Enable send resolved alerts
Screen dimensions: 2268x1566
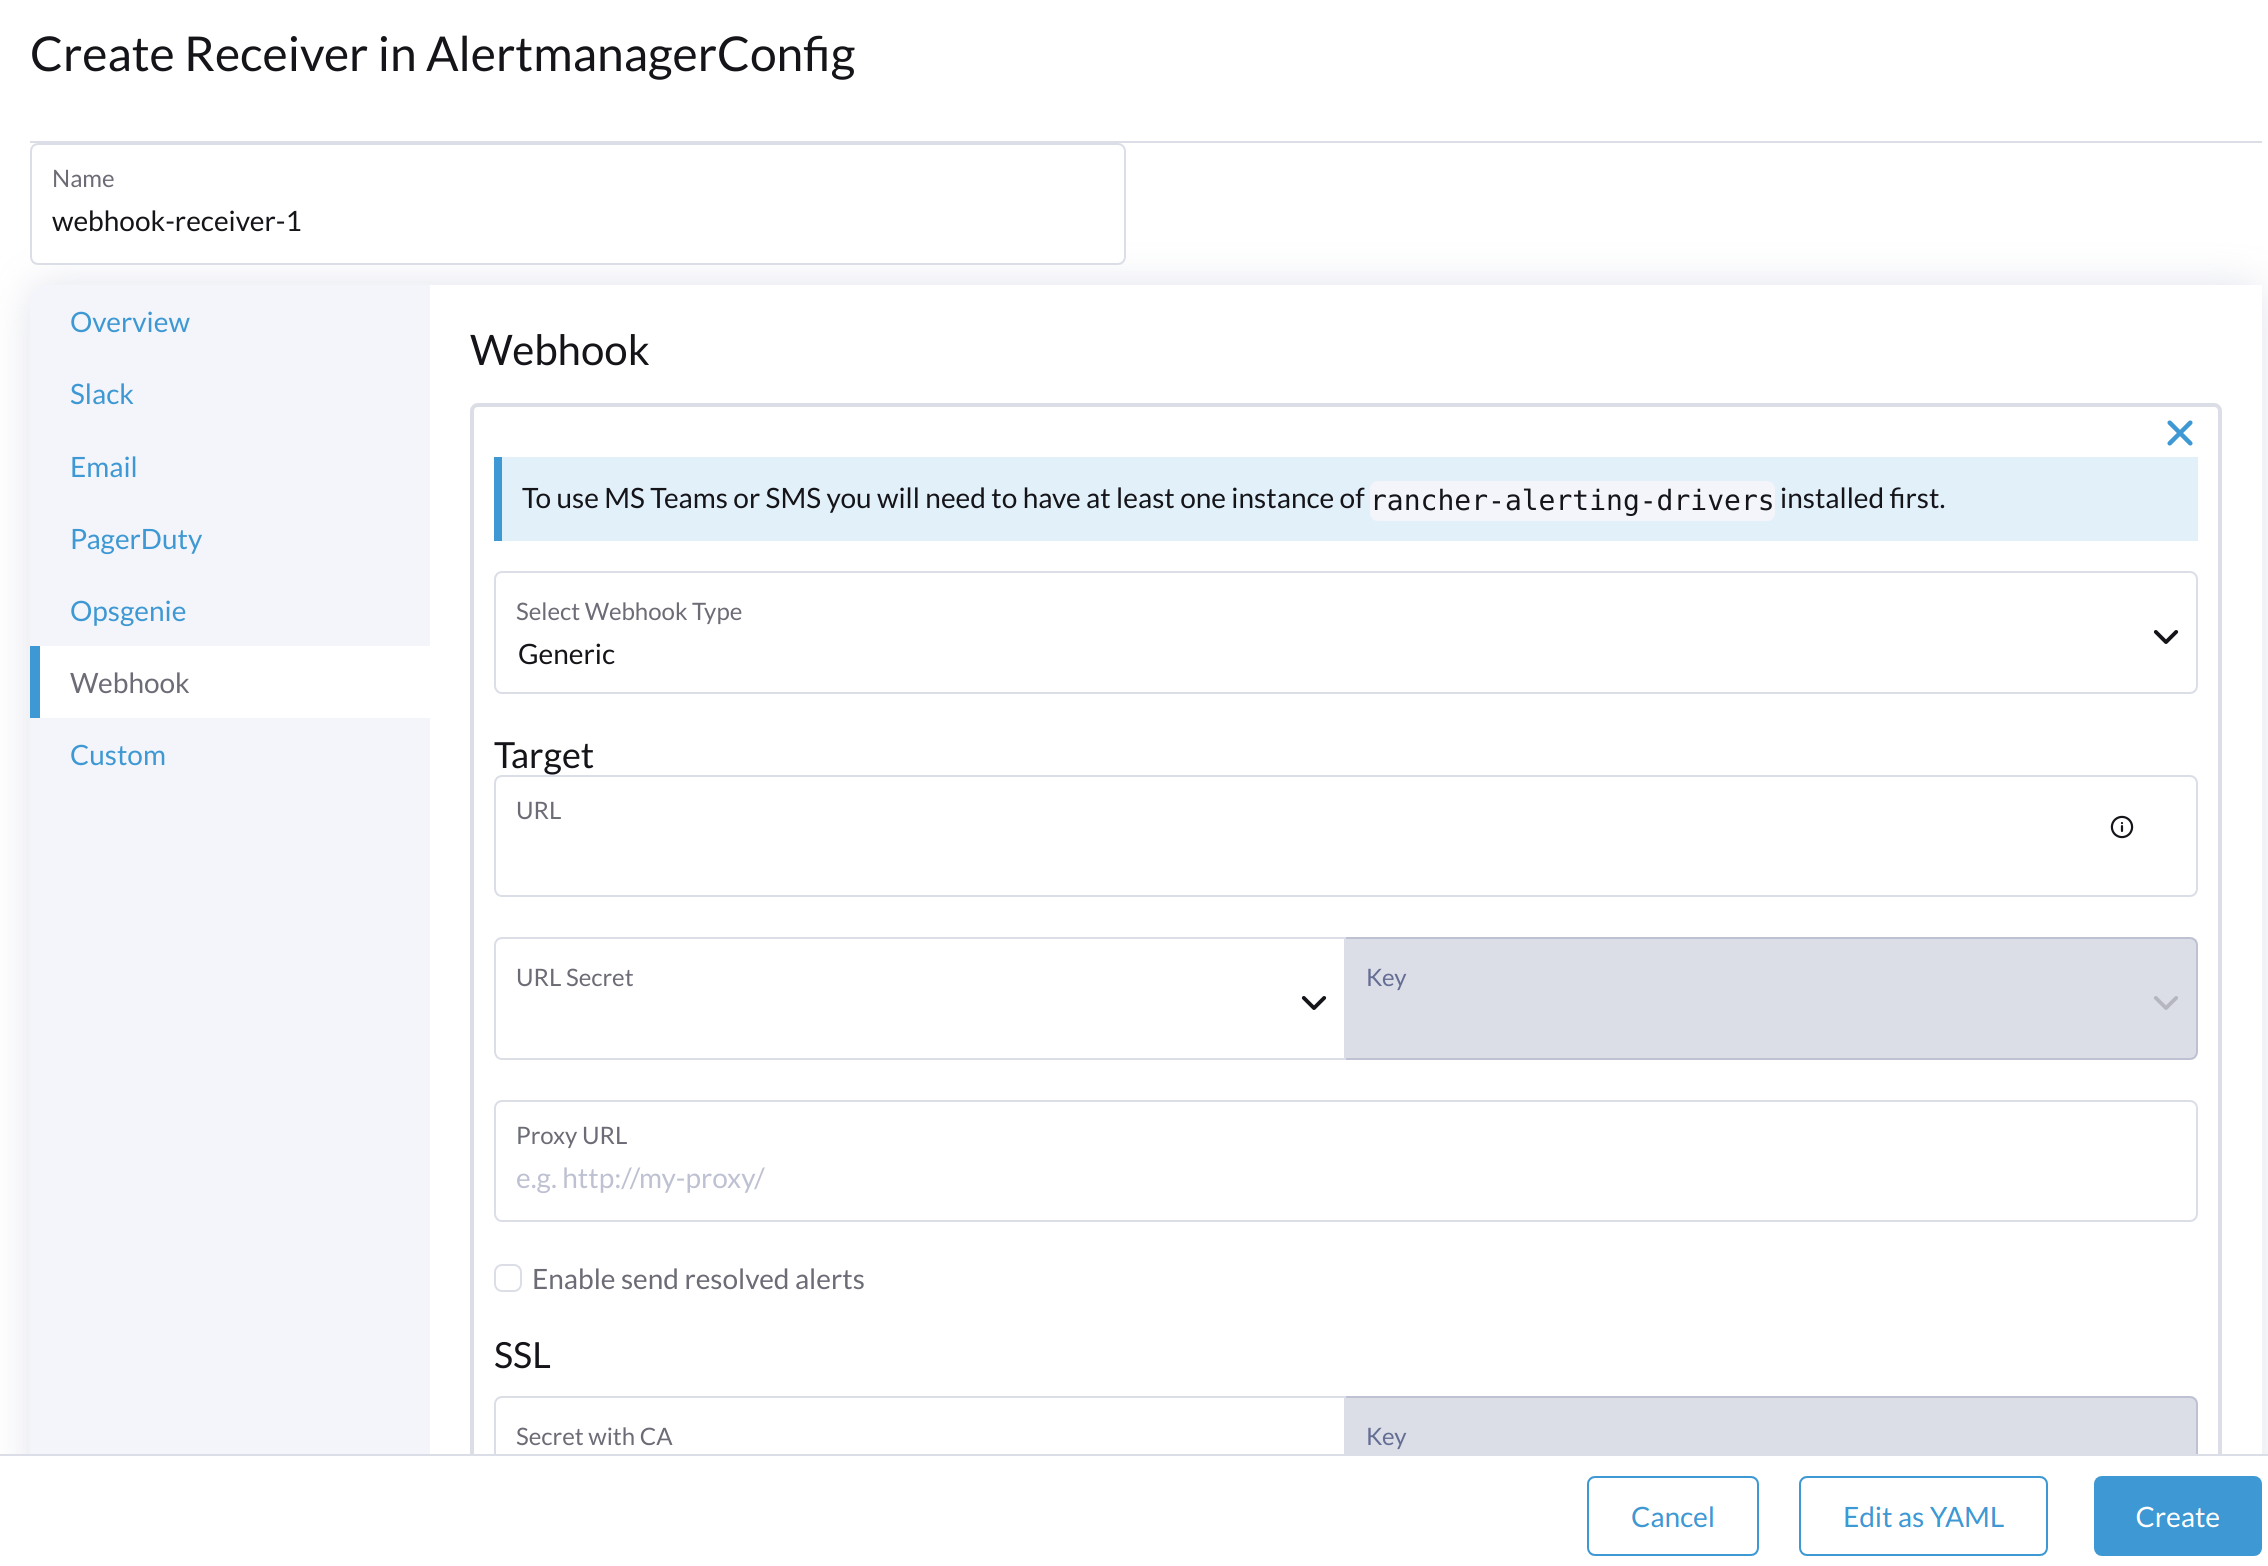pyautogui.click(x=508, y=1278)
